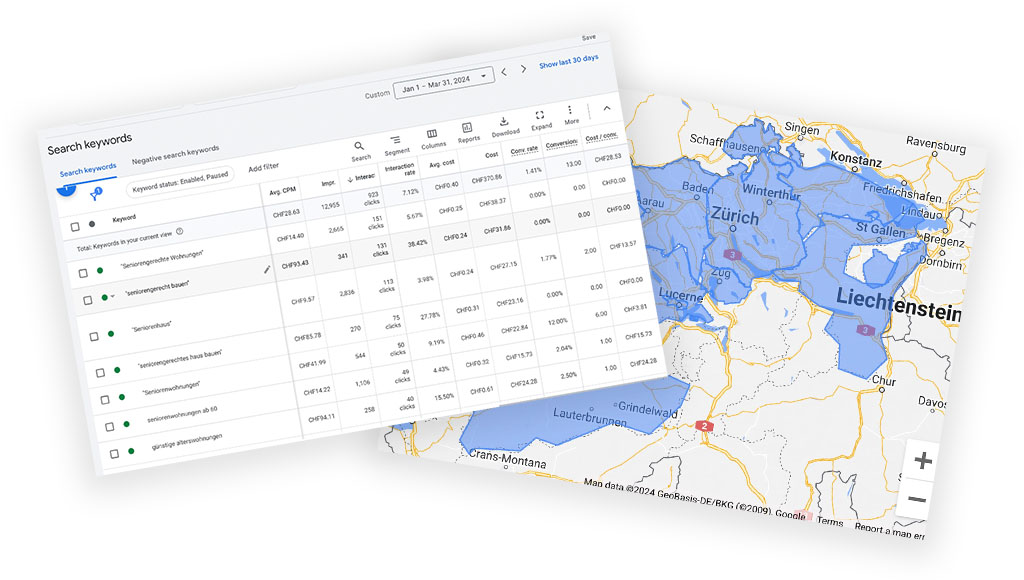Zoom out the map with minus button
Viewport: 1024px width, 580px height.
(x=917, y=500)
